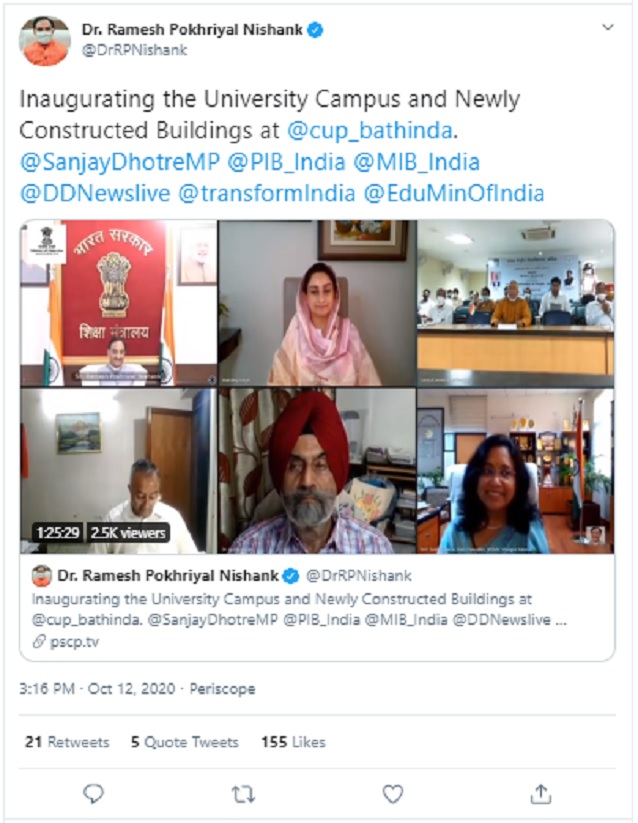Like the tweet with heart icon

click(x=393, y=794)
